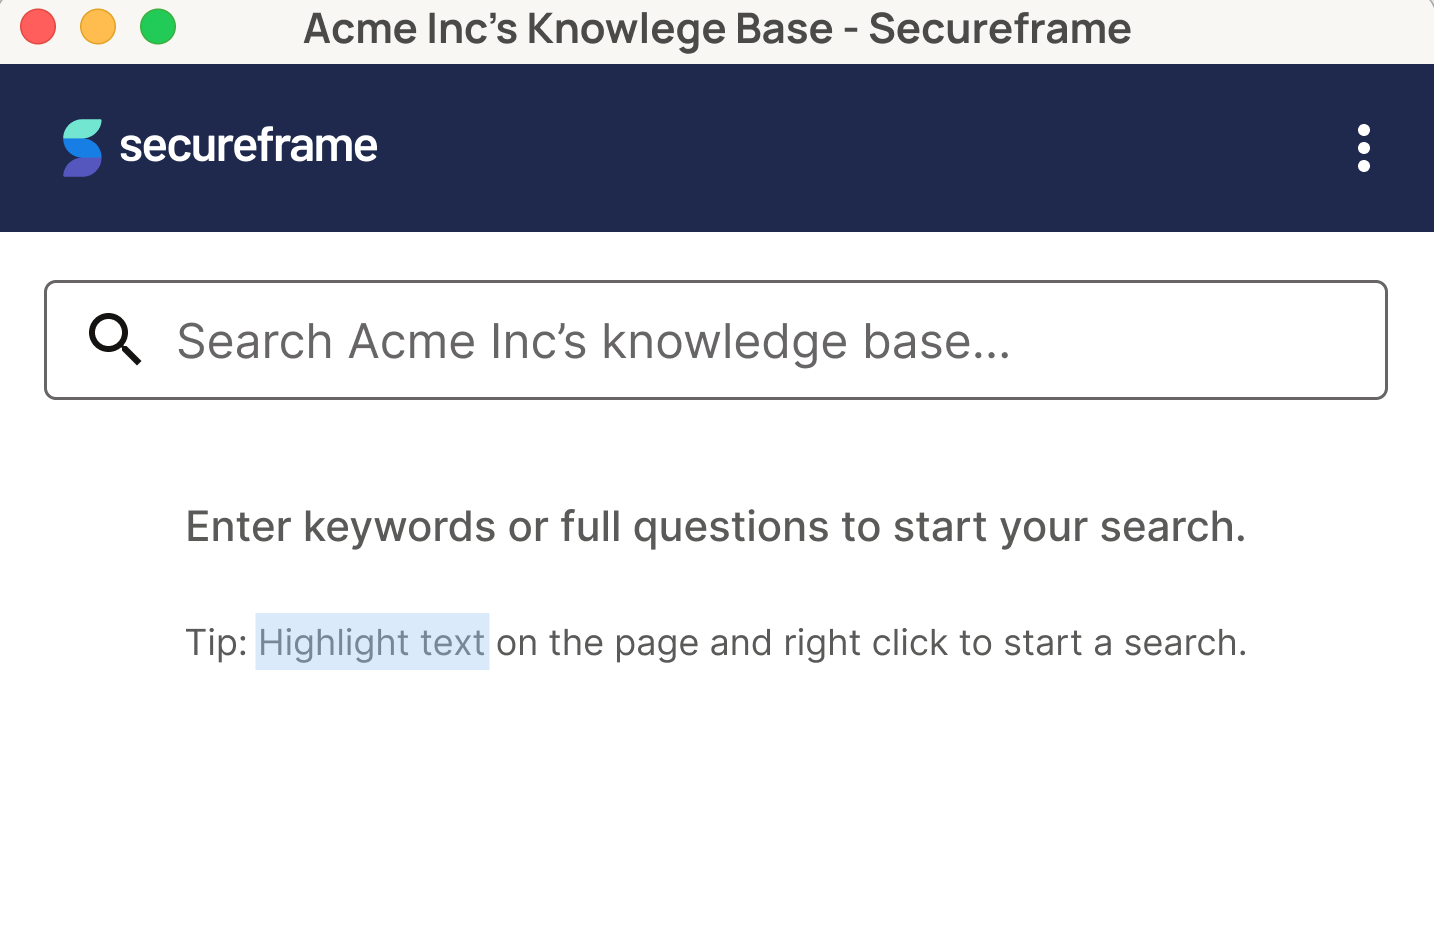This screenshot has width=1434, height=945.
Task: Click the secureframe wordmark text
Action: pos(248,146)
